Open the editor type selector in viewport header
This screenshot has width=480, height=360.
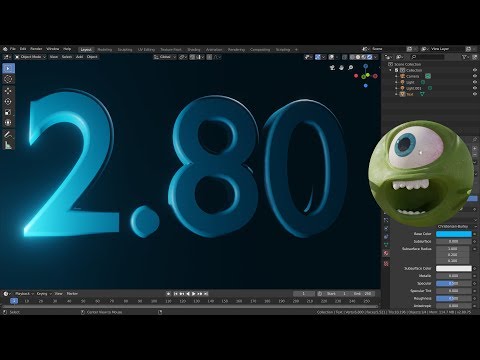click(x=7, y=57)
